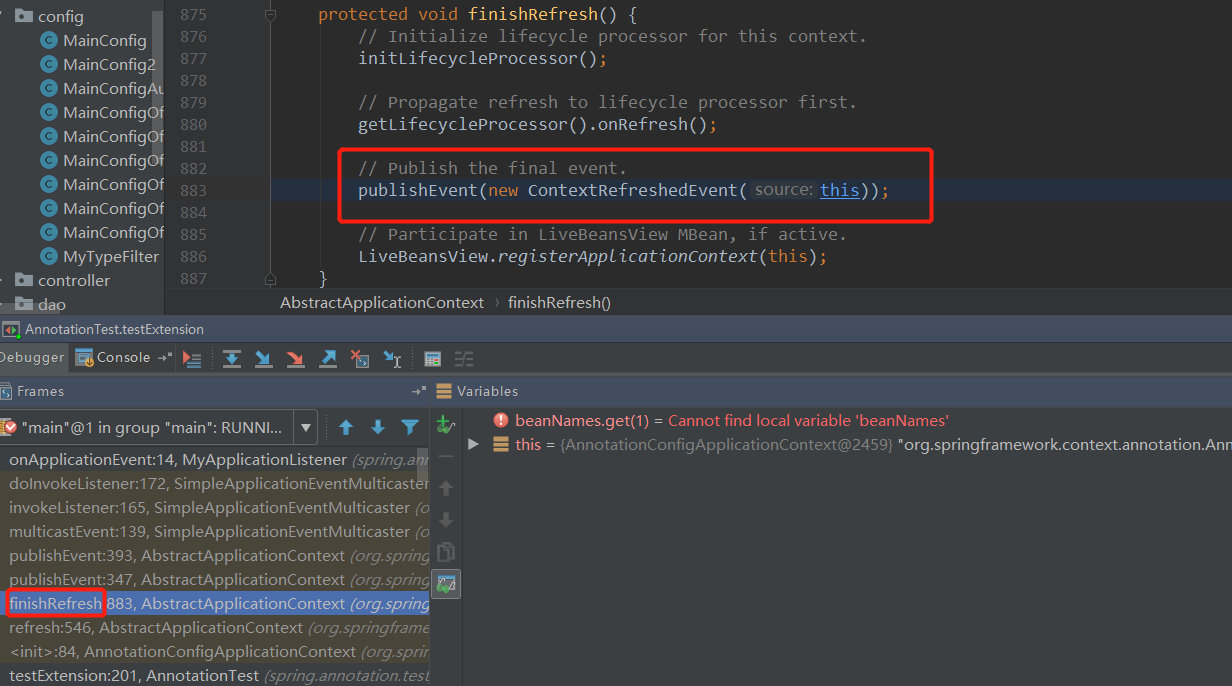This screenshot has width=1232, height=686.
Task: Click the Duplicate Watch copy icon
Action: [446, 552]
